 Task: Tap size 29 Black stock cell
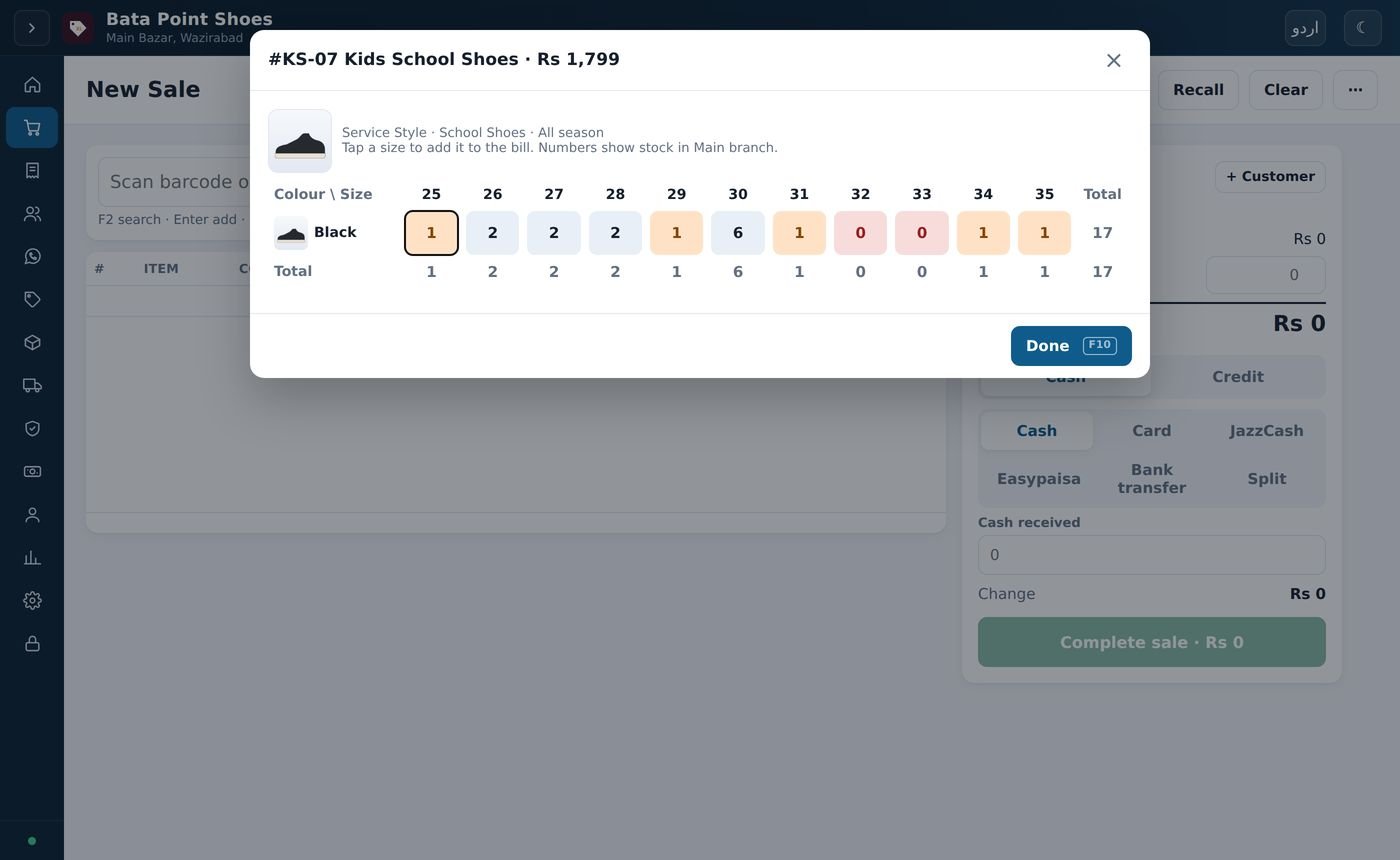676,233
